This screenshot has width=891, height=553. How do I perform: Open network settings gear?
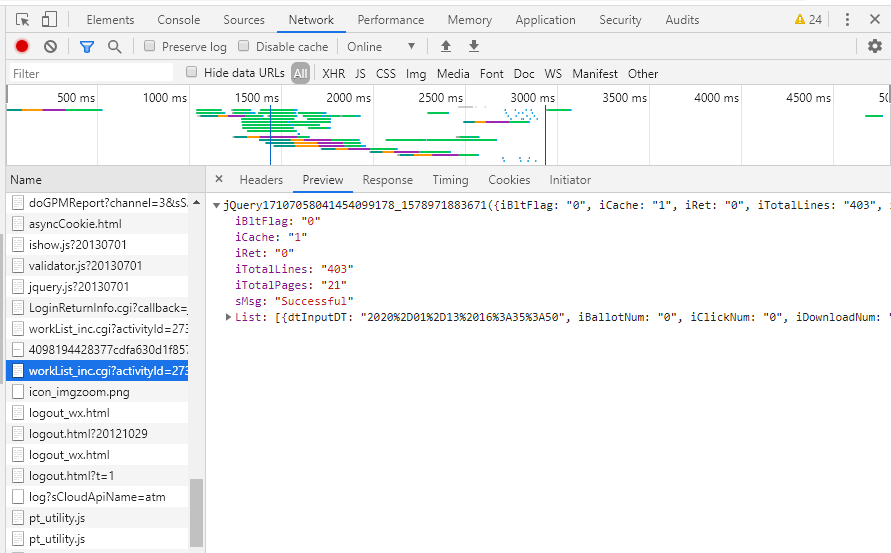click(875, 46)
